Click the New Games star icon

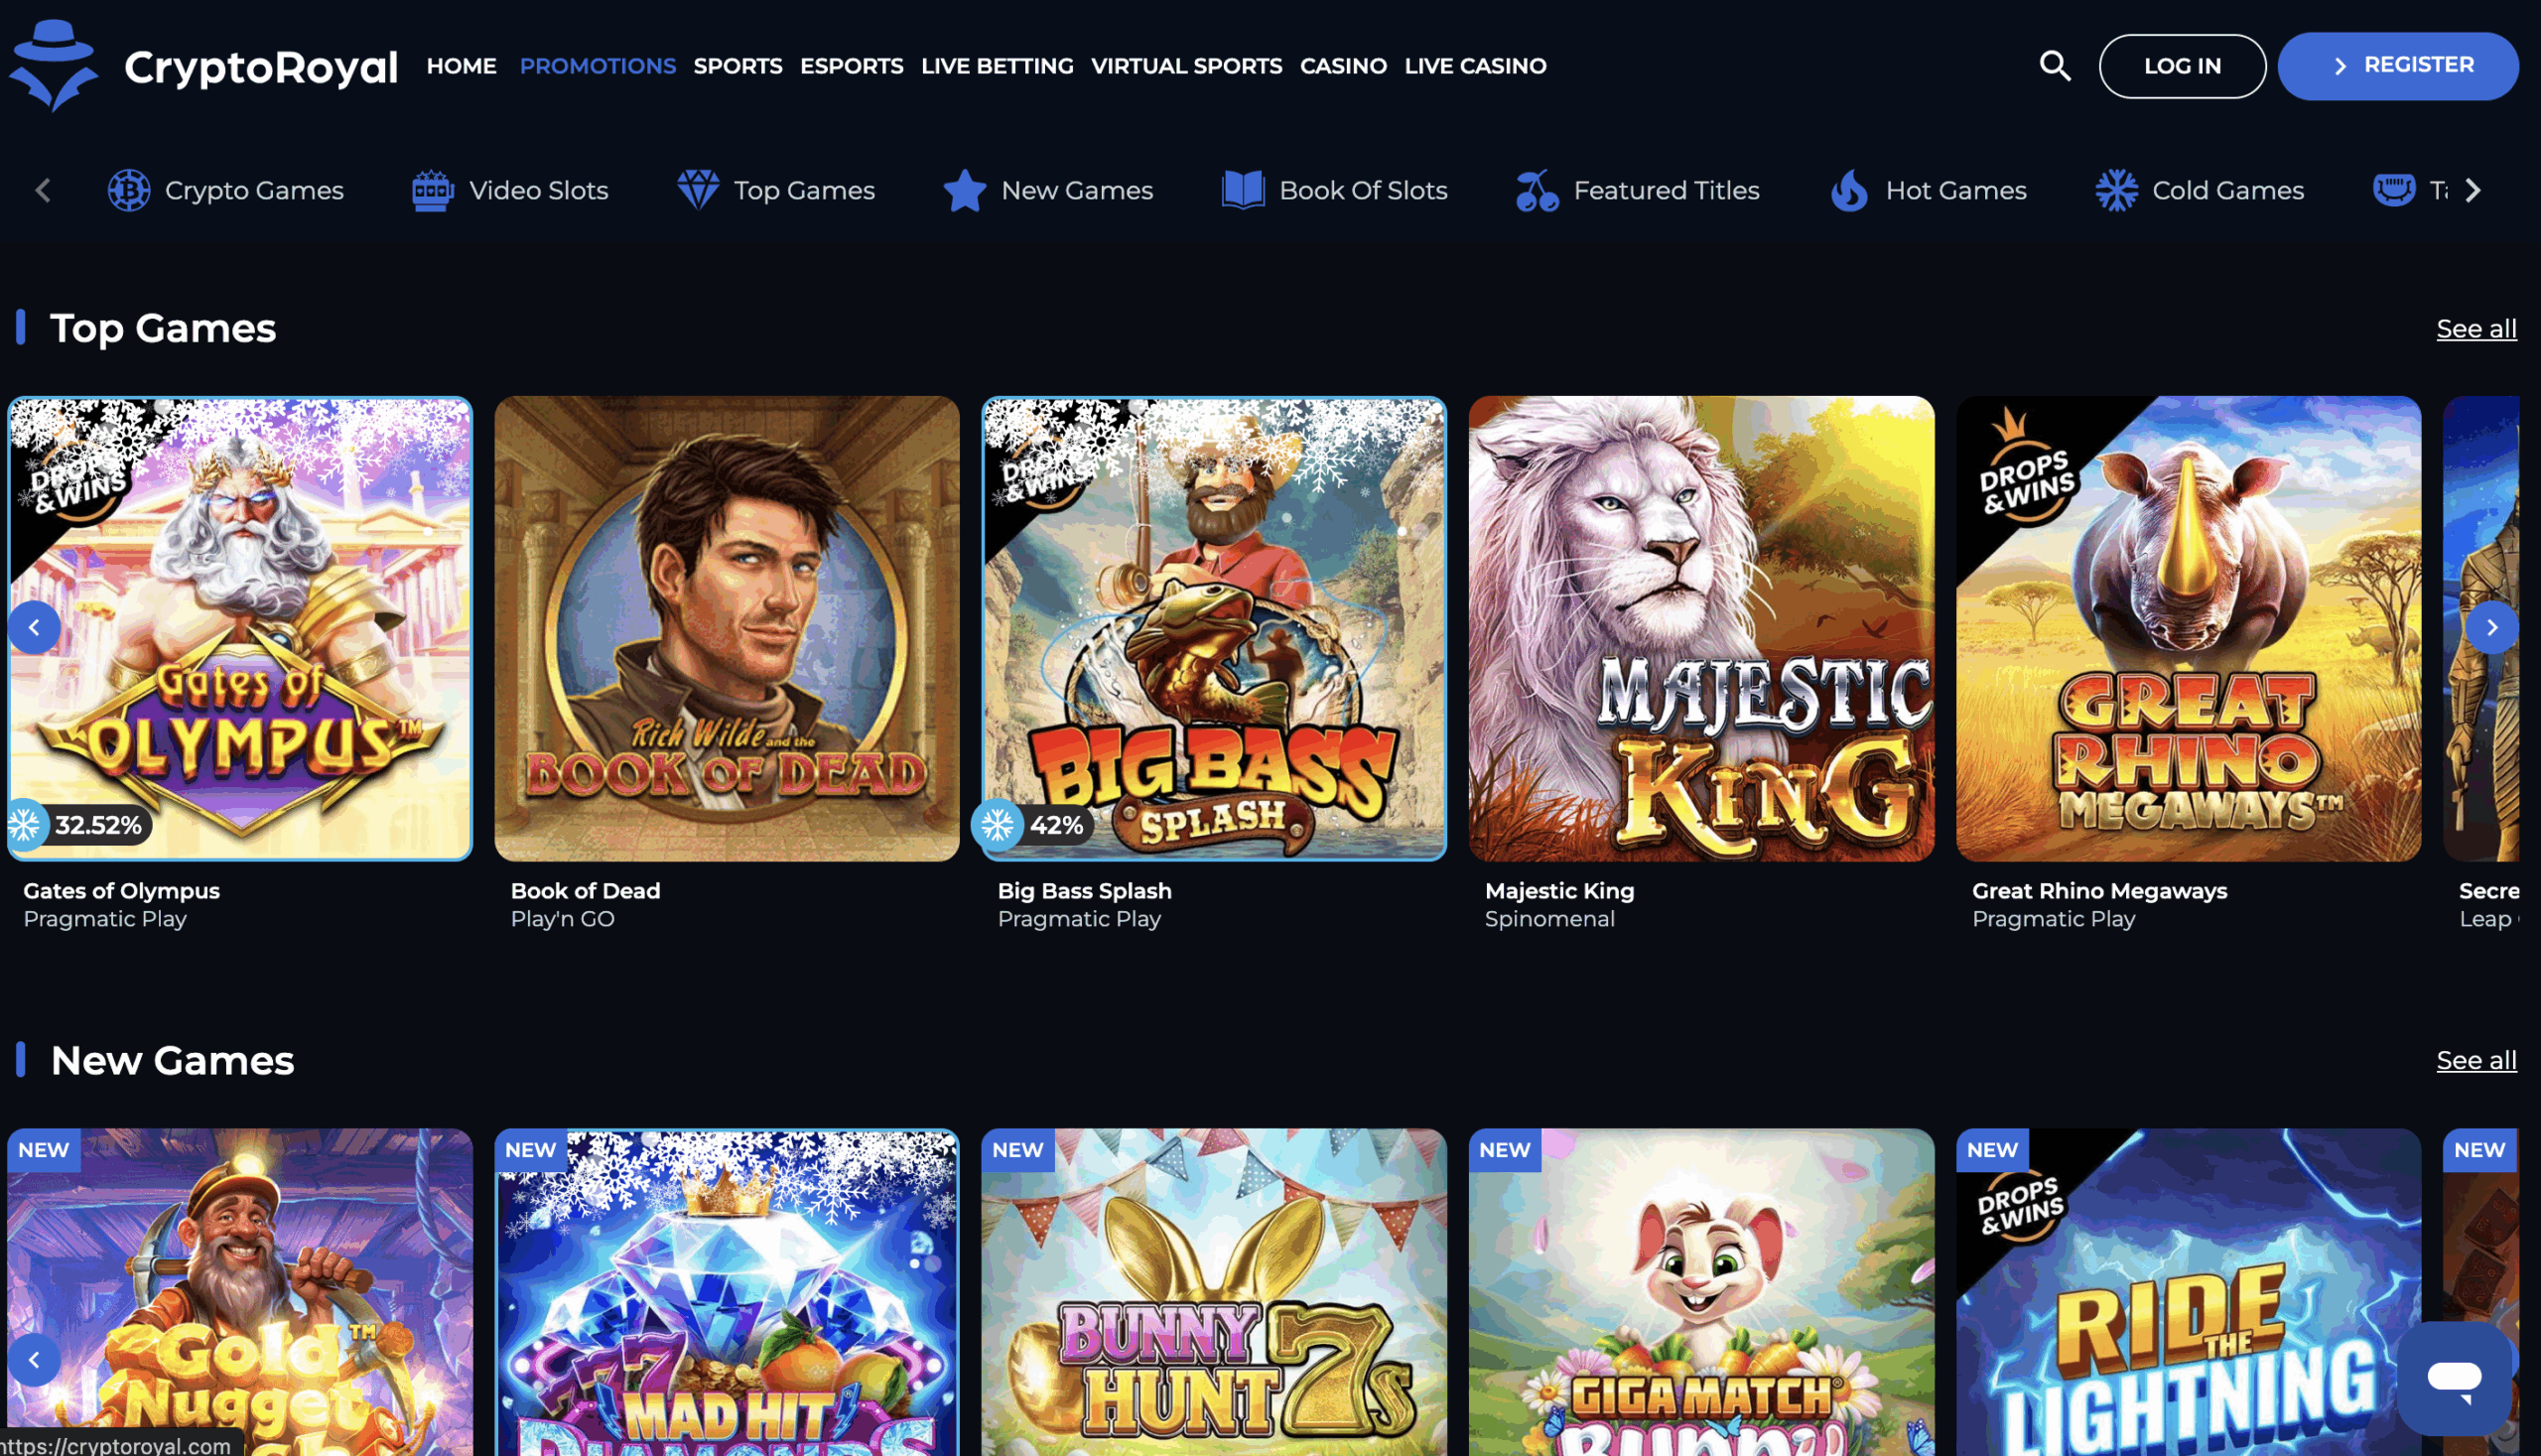965,190
